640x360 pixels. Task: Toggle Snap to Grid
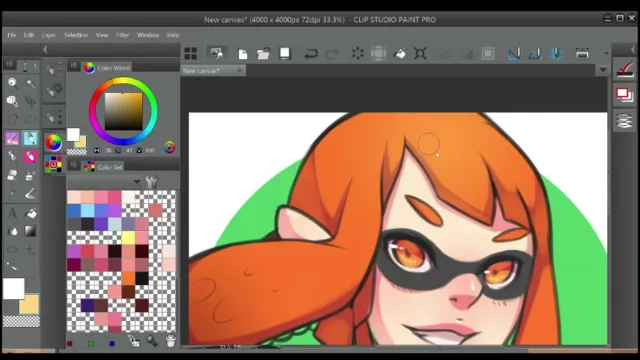click(556, 53)
